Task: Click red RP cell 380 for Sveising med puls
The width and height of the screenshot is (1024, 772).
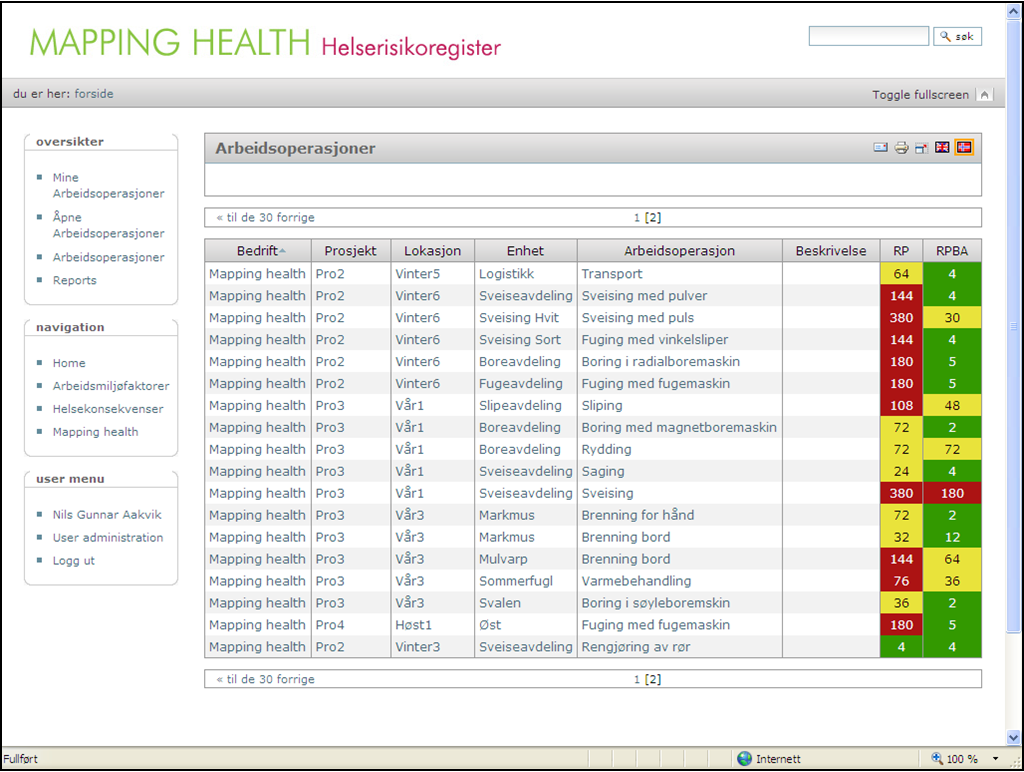Action: coord(901,318)
